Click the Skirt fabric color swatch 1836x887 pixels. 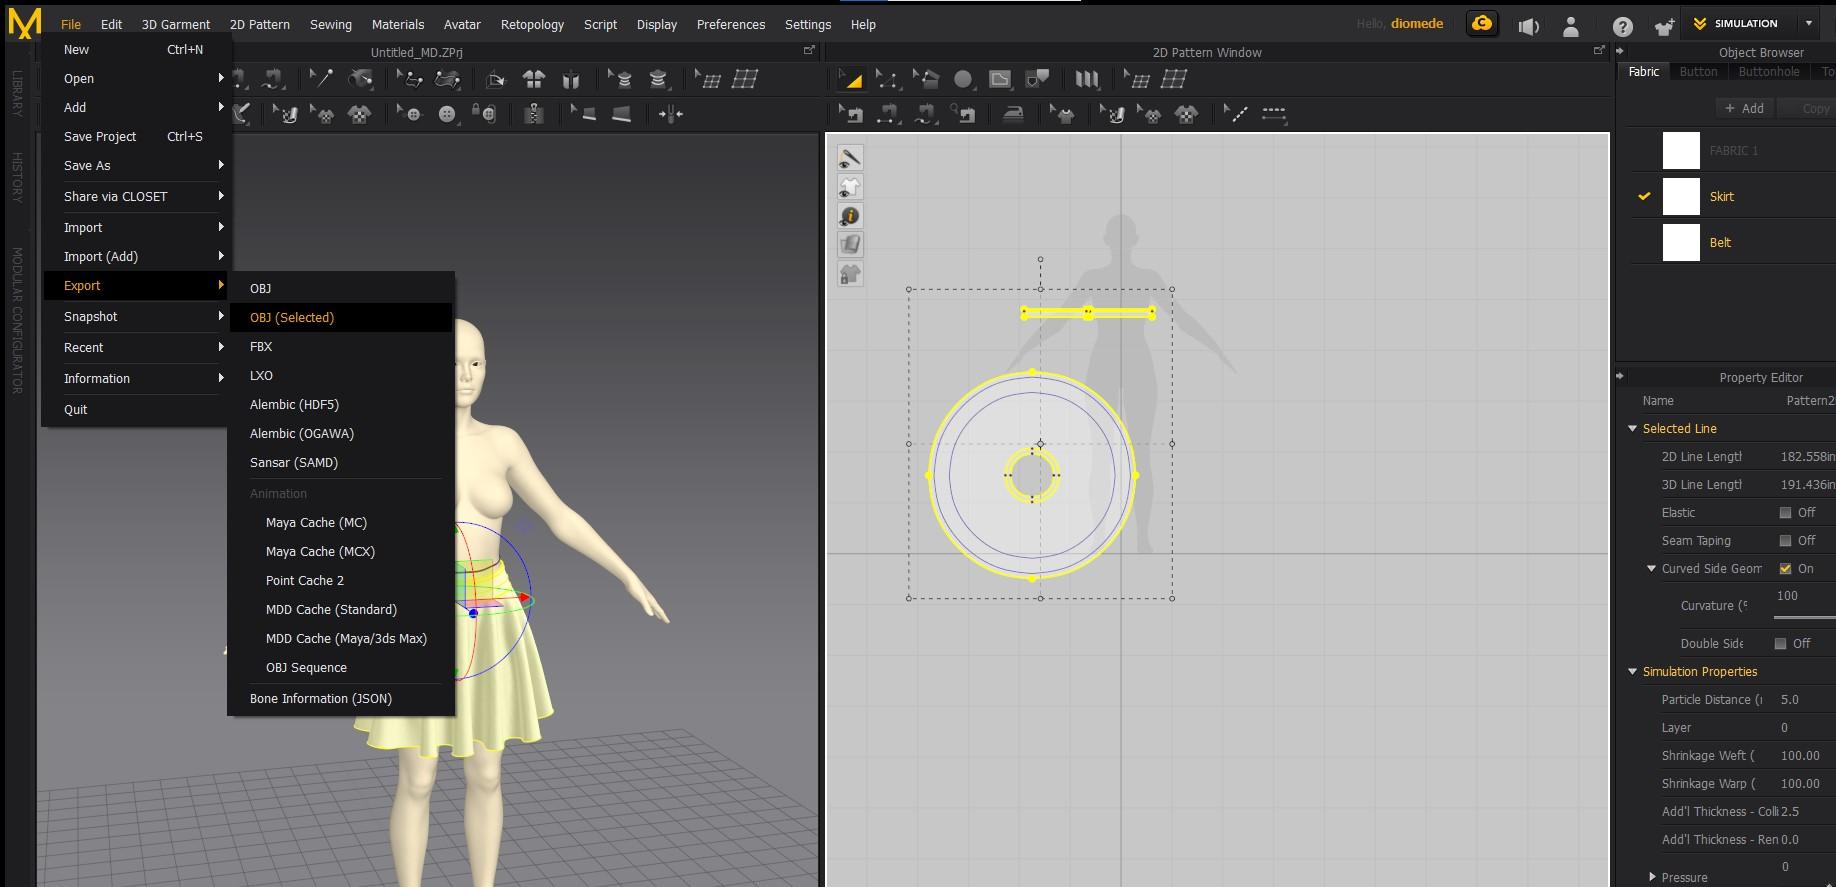click(1681, 197)
